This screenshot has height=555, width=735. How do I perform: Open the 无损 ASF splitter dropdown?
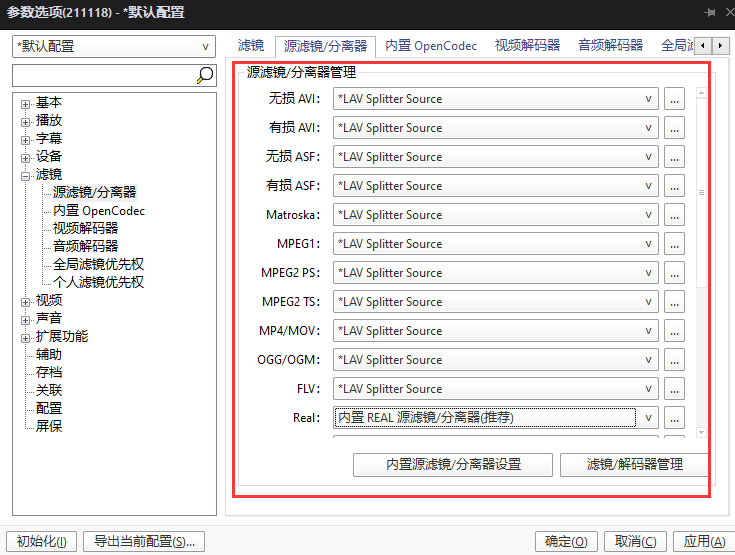495,157
